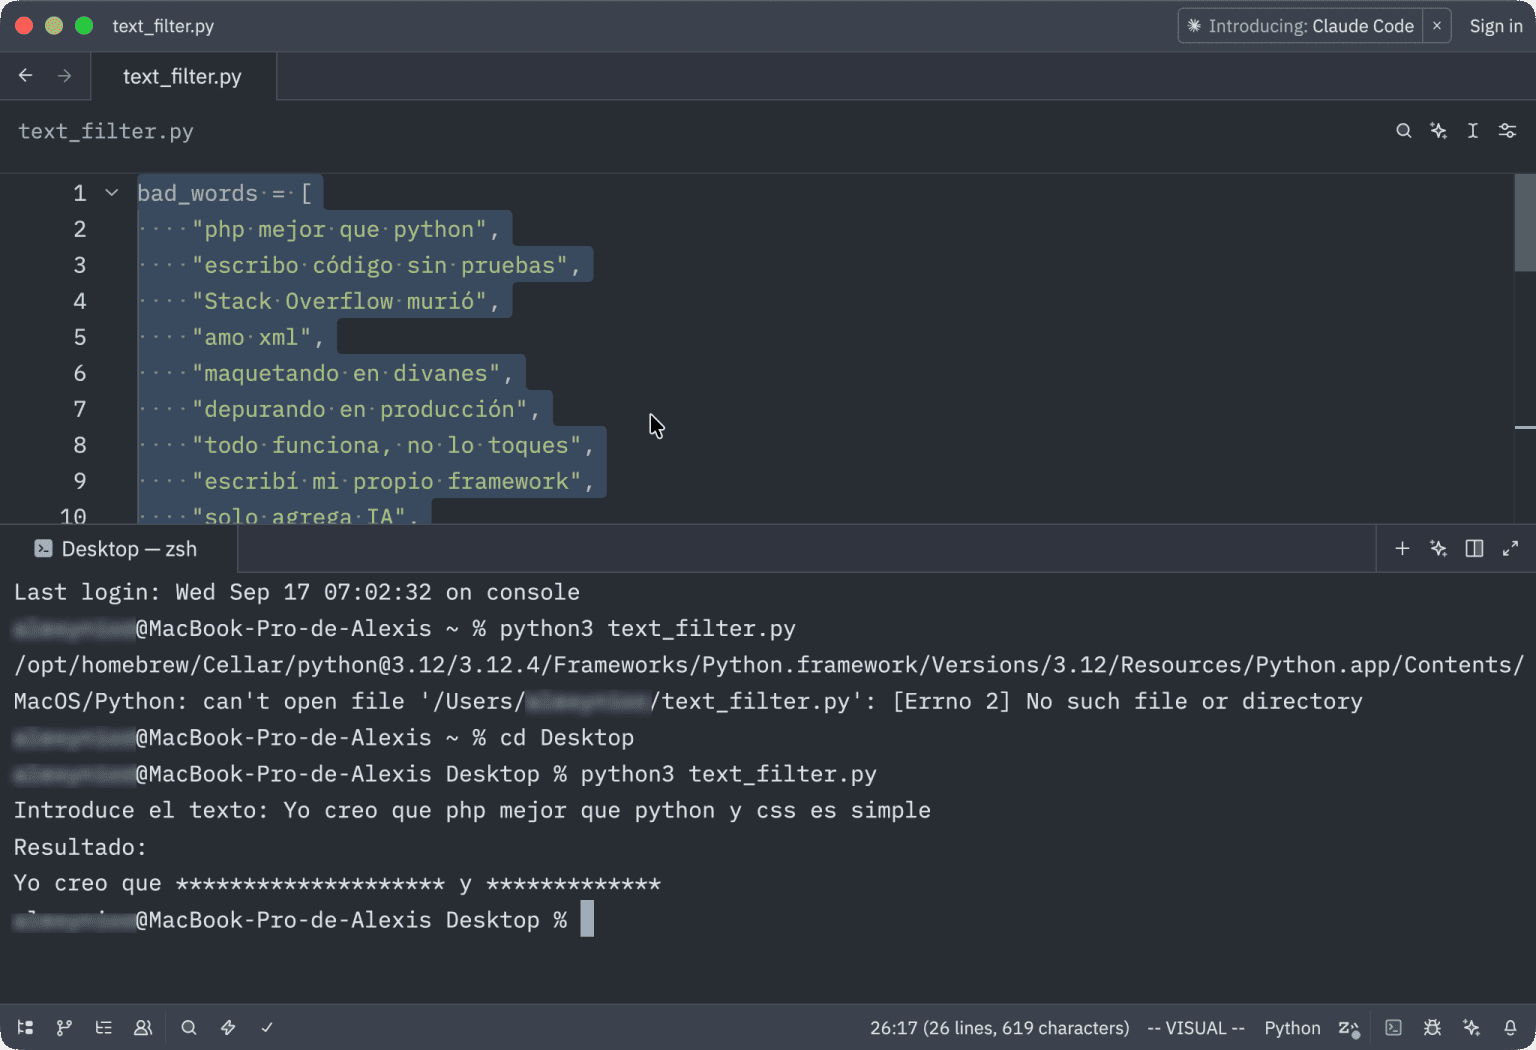Click the diagnostics checkmark in the status bar
This screenshot has width=1536, height=1050.
click(x=267, y=1027)
